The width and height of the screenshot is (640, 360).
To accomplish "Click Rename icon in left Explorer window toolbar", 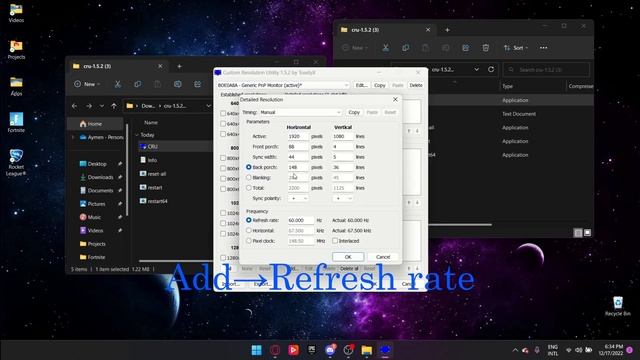I will pos(178,84).
